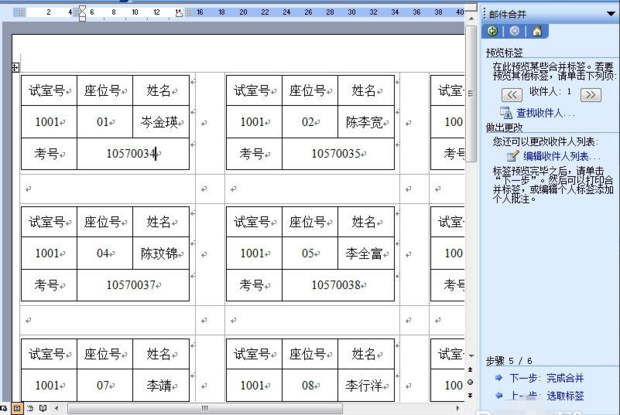The height and width of the screenshot is (415, 620).
Task: Click the name cell 陈玟锦
Action: pos(160,253)
